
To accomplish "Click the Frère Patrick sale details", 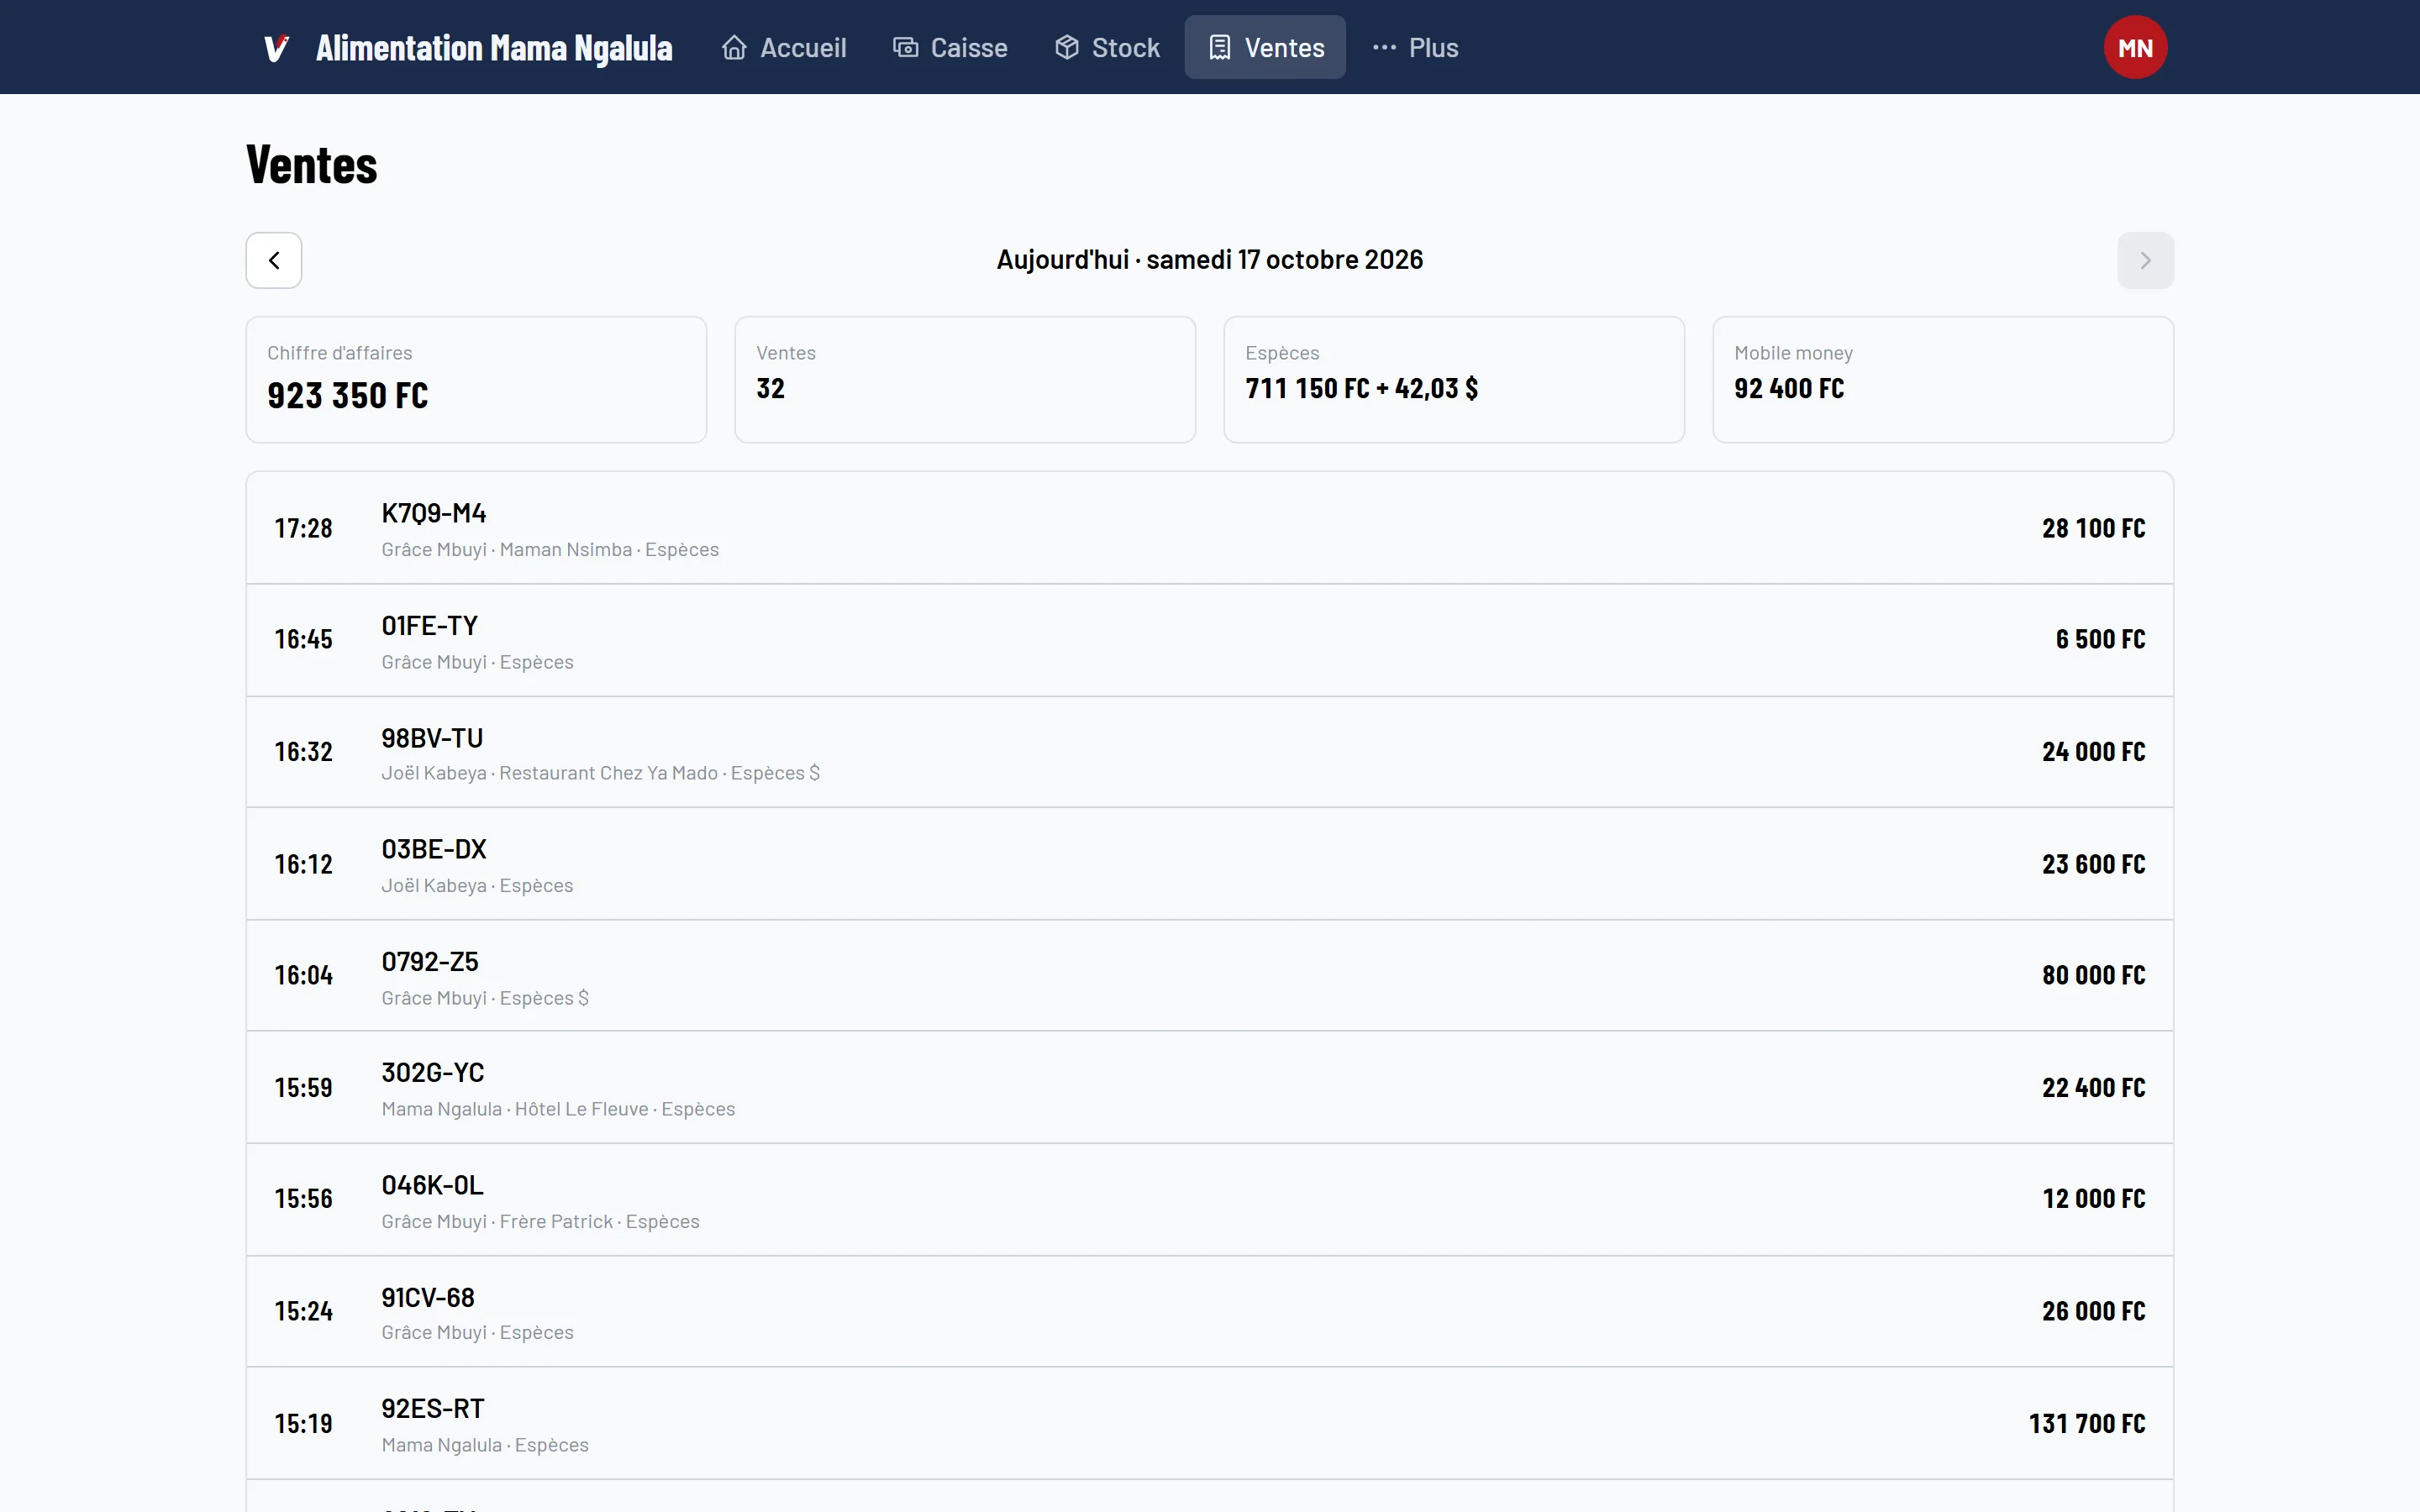I will (540, 1221).
